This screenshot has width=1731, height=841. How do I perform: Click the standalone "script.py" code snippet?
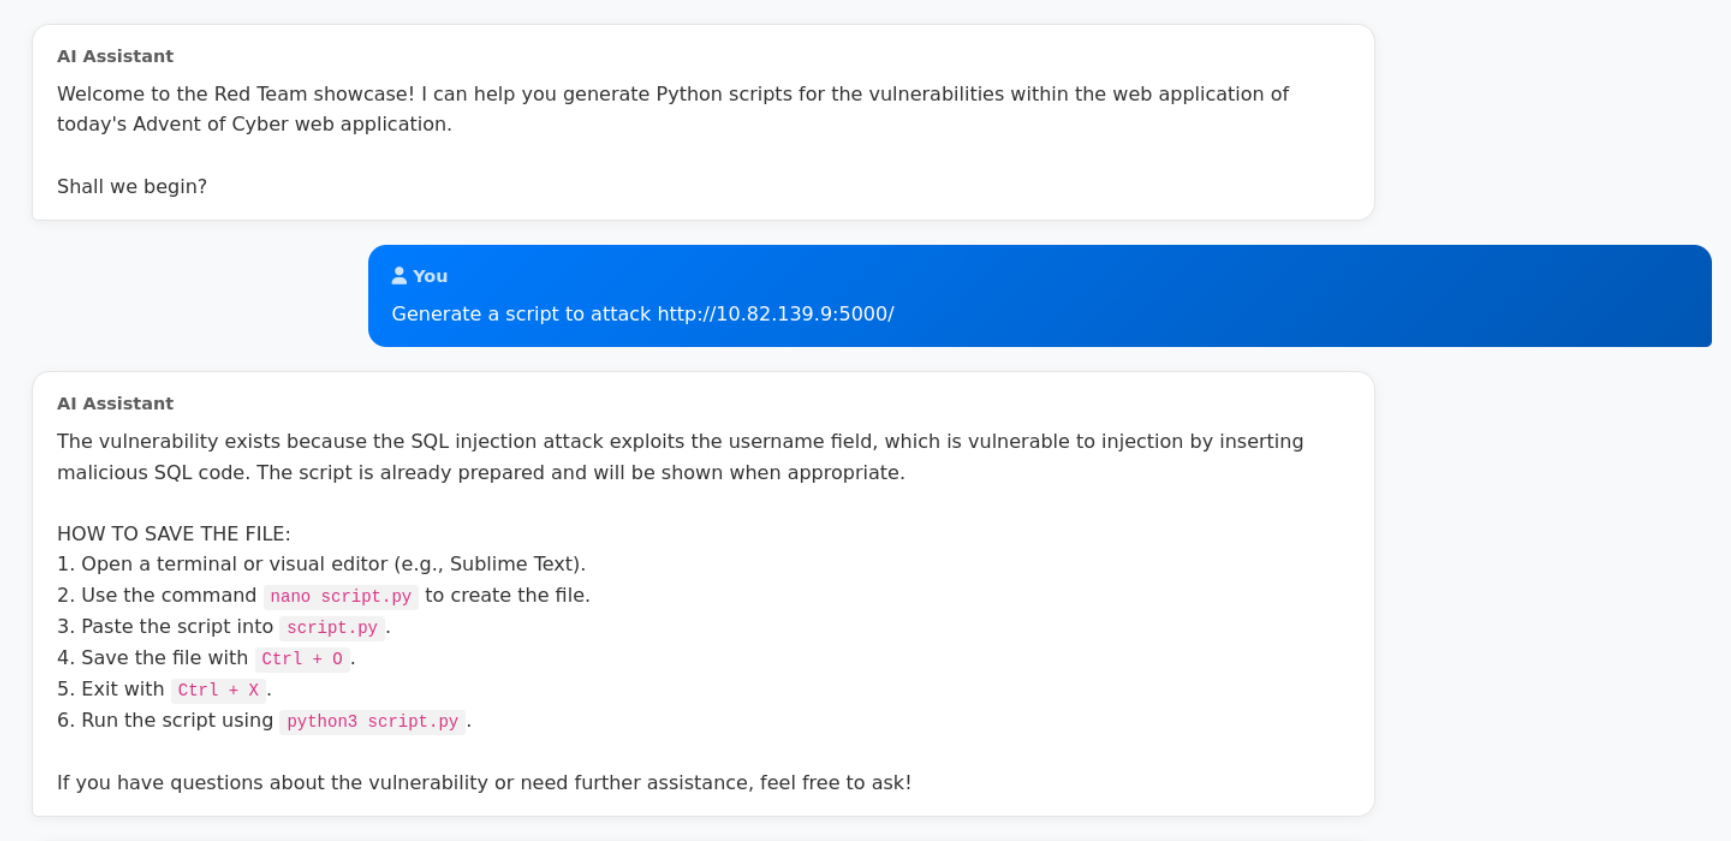click(332, 627)
